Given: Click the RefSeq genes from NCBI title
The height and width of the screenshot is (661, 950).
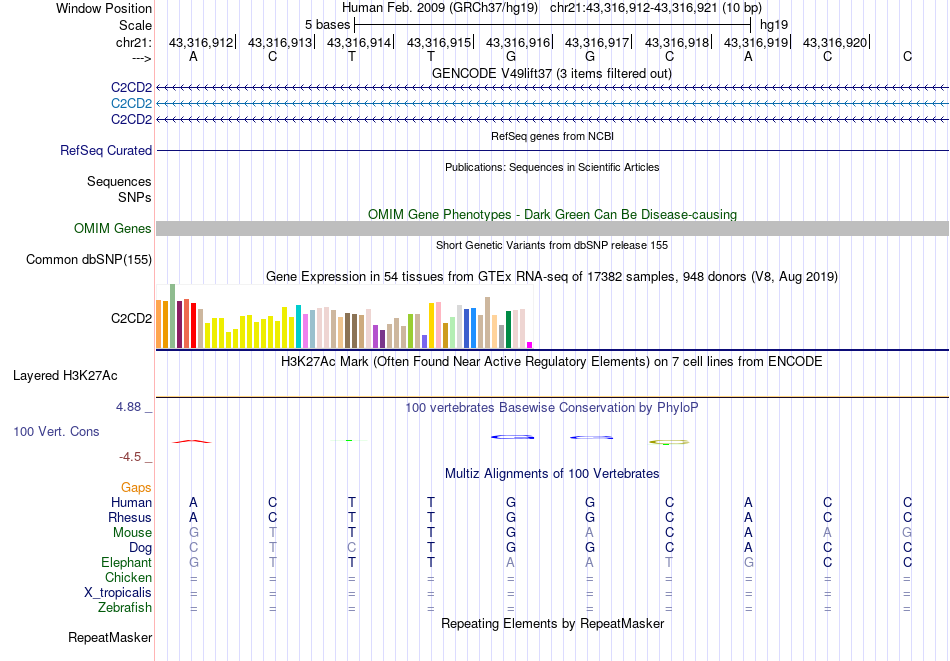Looking at the screenshot, I should pyautogui.click(x=552, y=136).
